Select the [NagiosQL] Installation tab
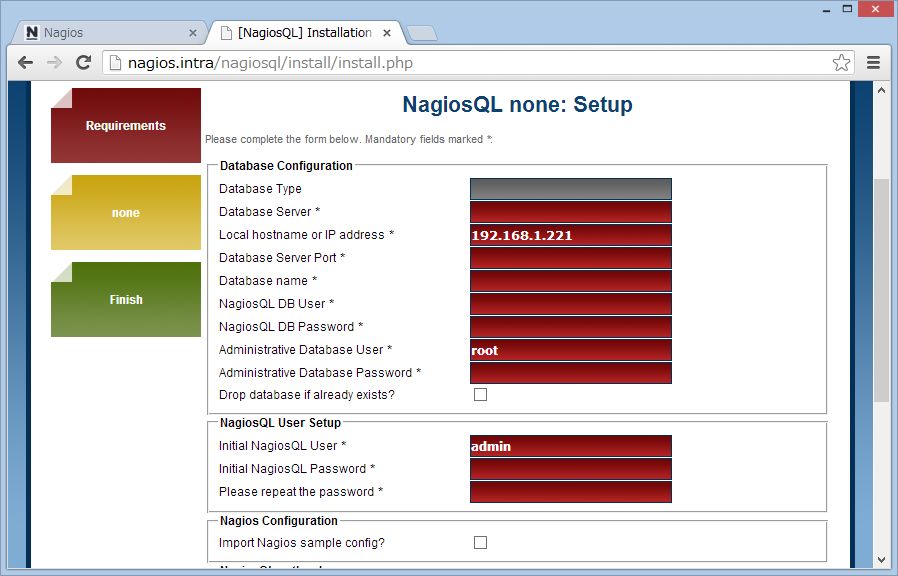 (305, 33)
